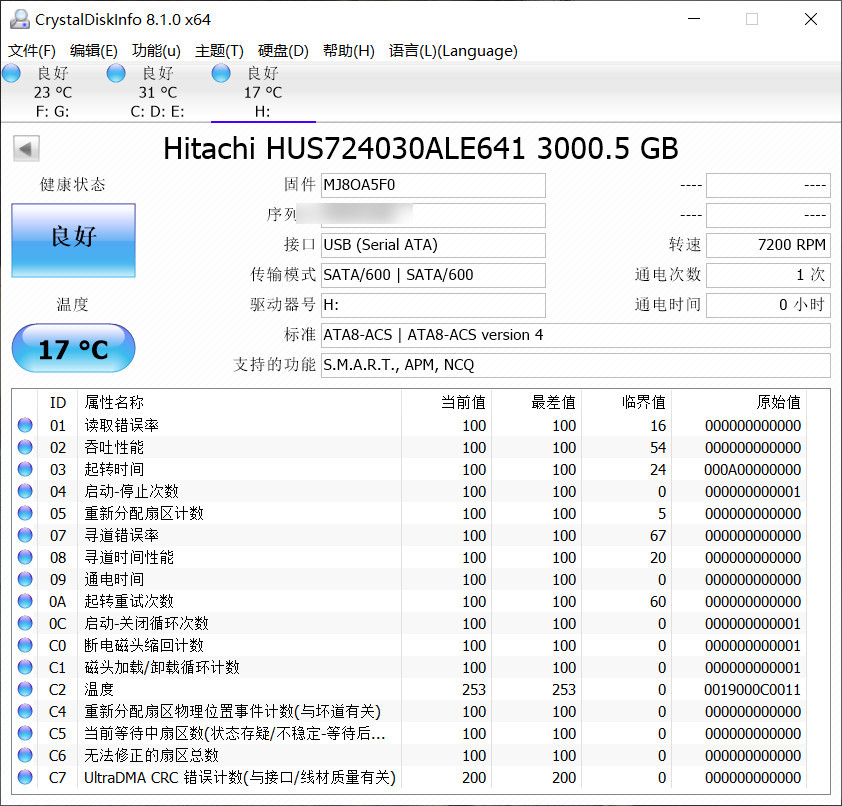Click the status orb for attribute 07 寻道错误率
Viewport: 842px width, 806px height.
click(25, 535)
